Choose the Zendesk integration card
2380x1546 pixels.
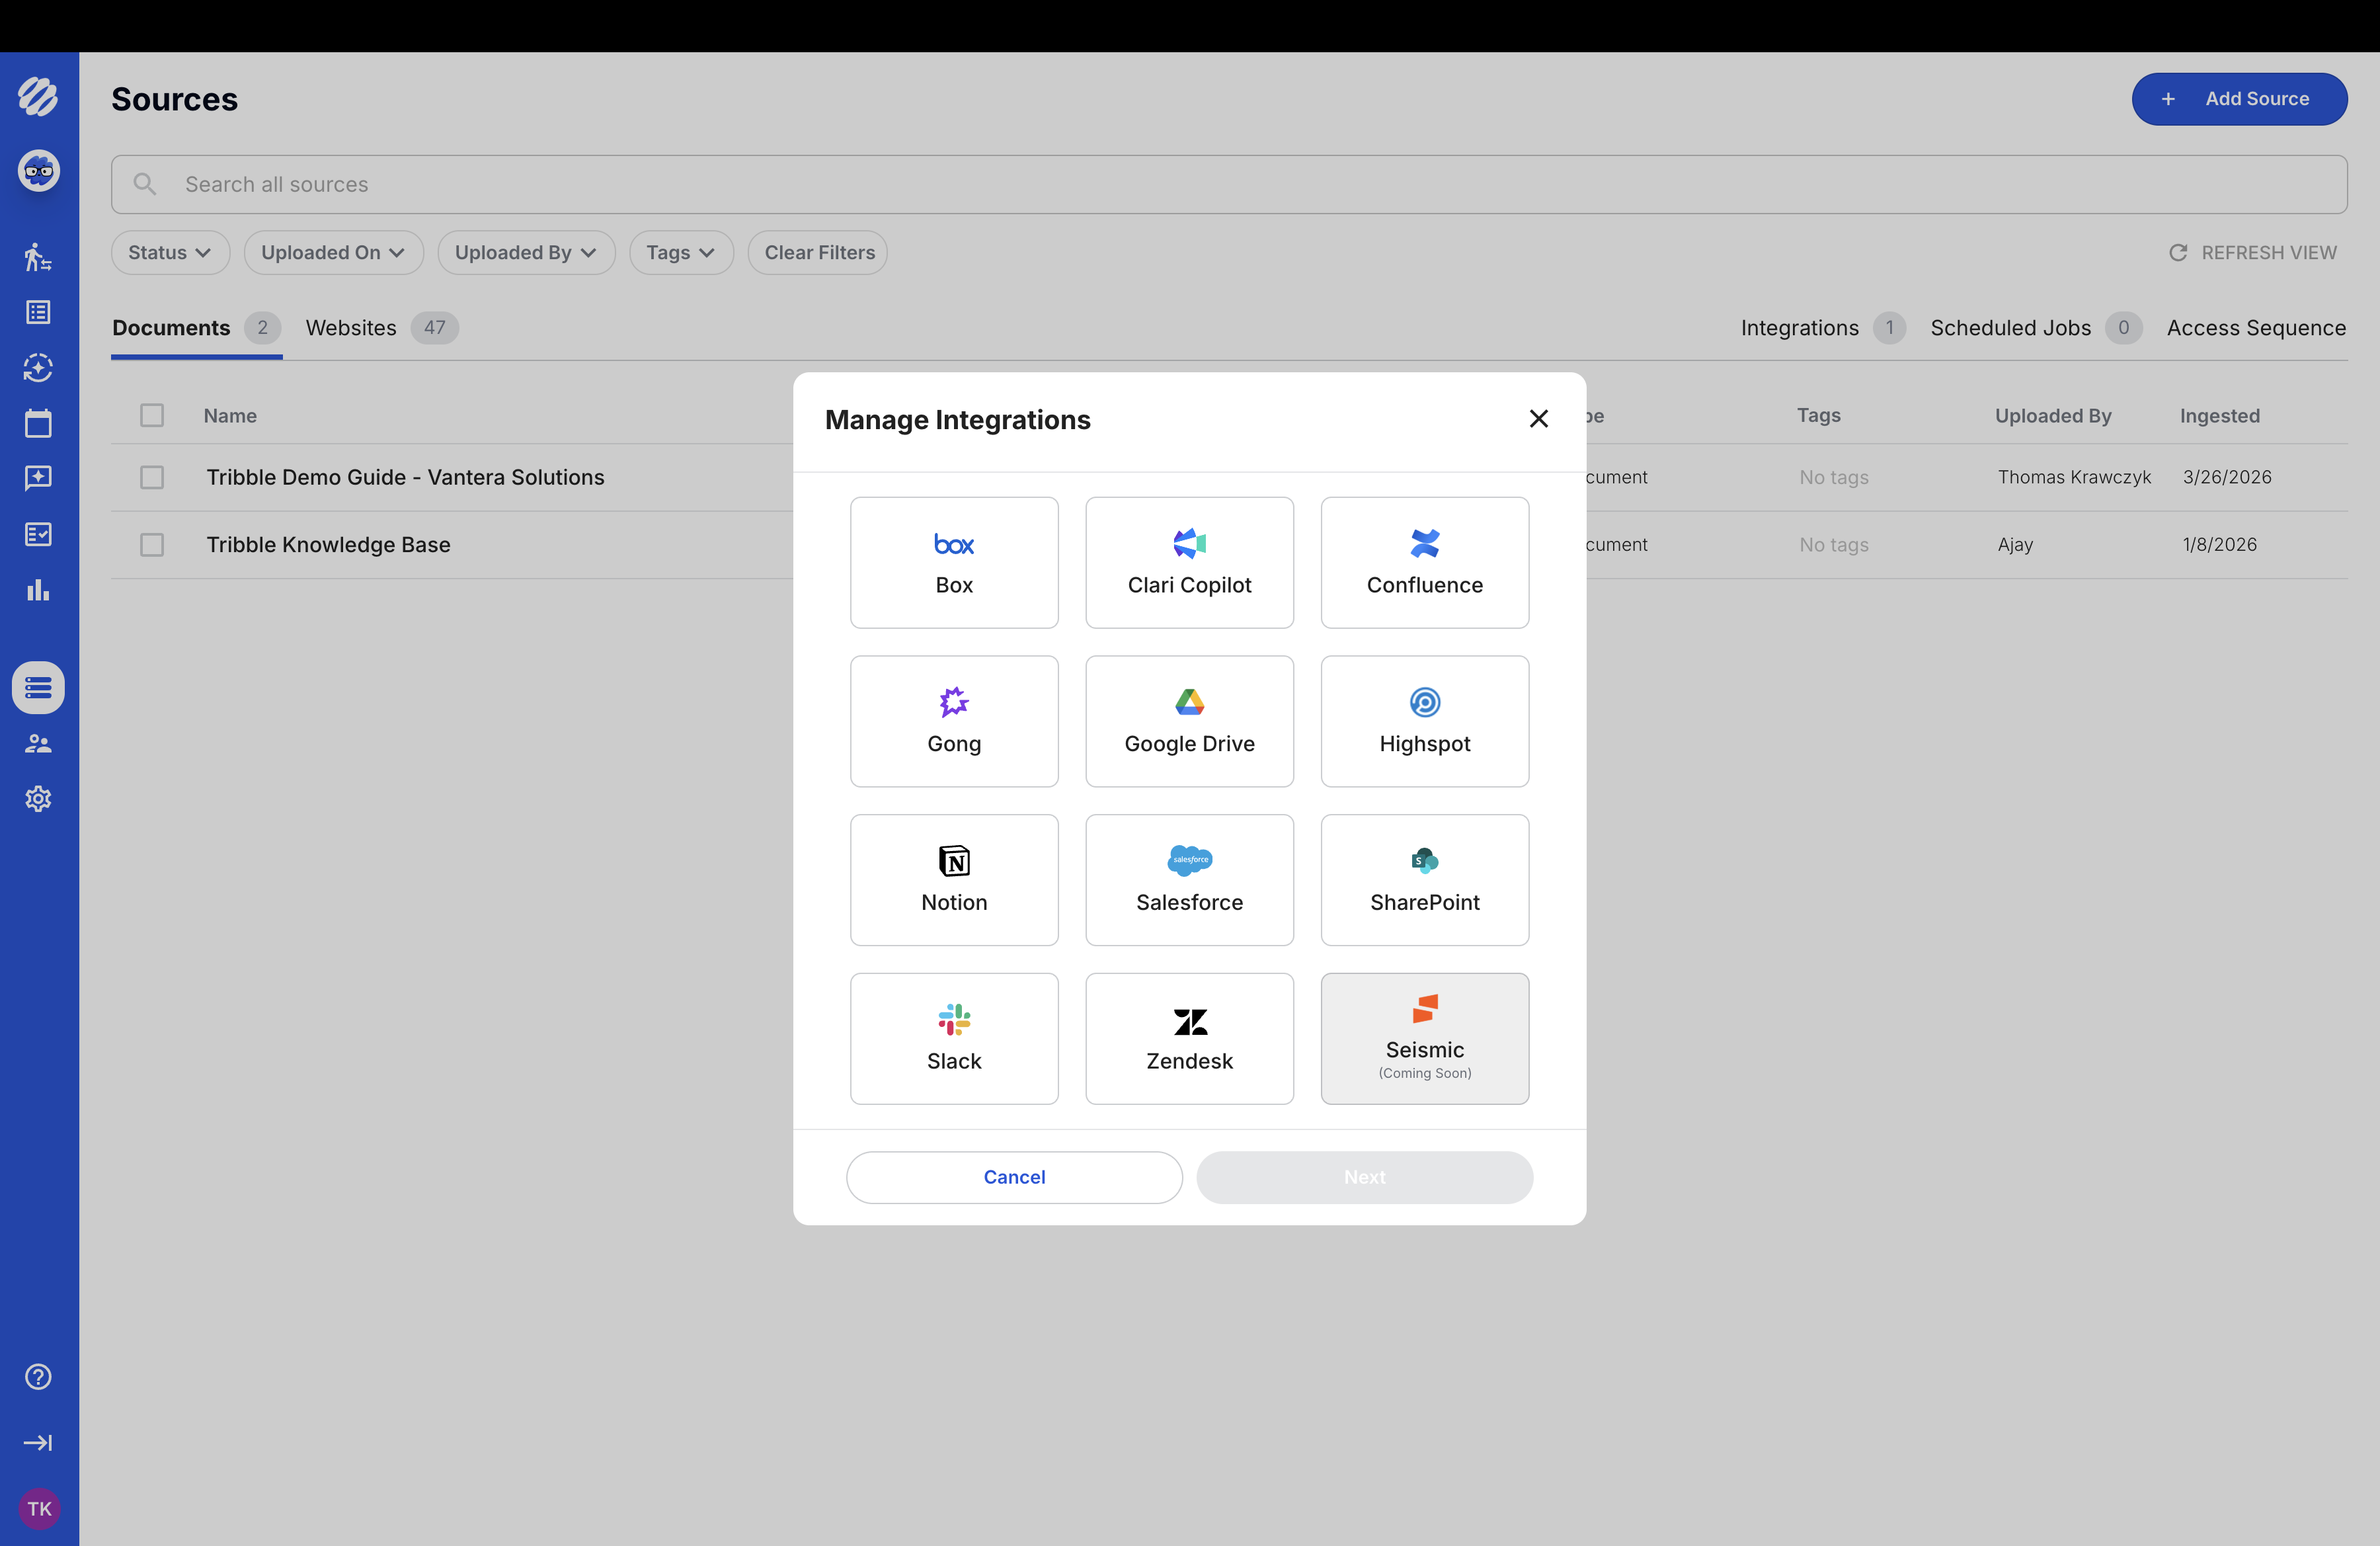[1189, 1039]
